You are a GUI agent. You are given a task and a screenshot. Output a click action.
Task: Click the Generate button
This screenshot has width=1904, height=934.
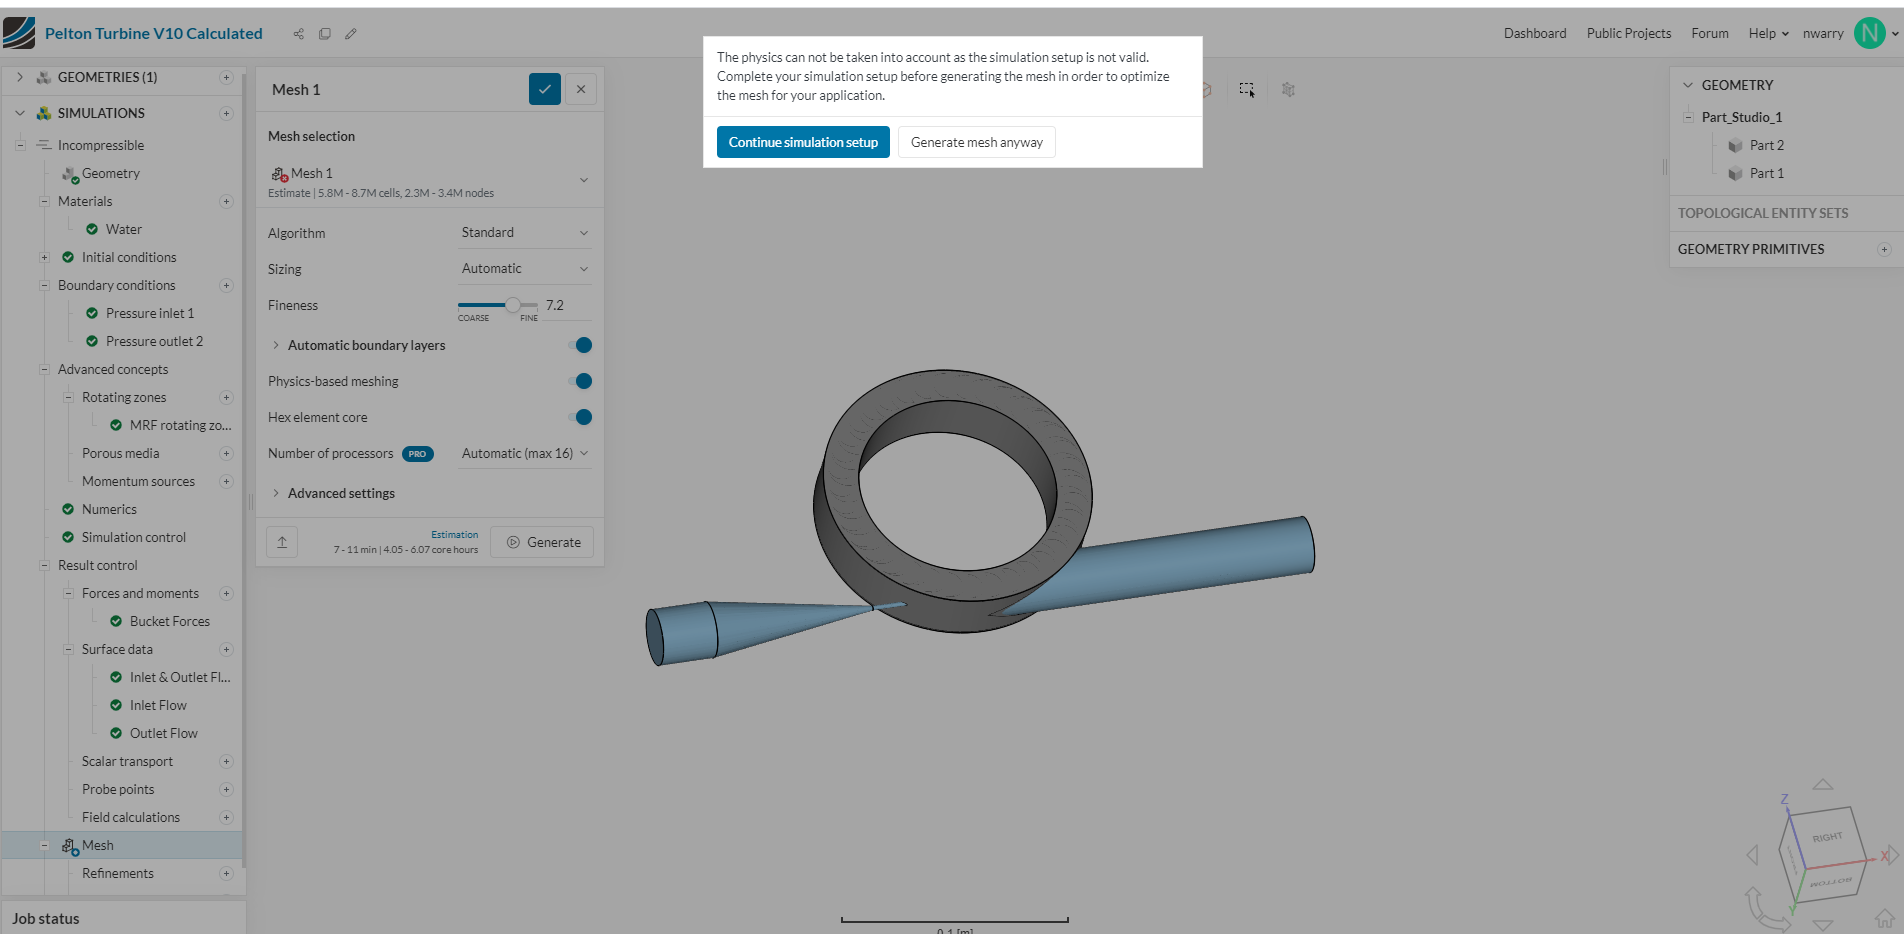pos(542,542)
